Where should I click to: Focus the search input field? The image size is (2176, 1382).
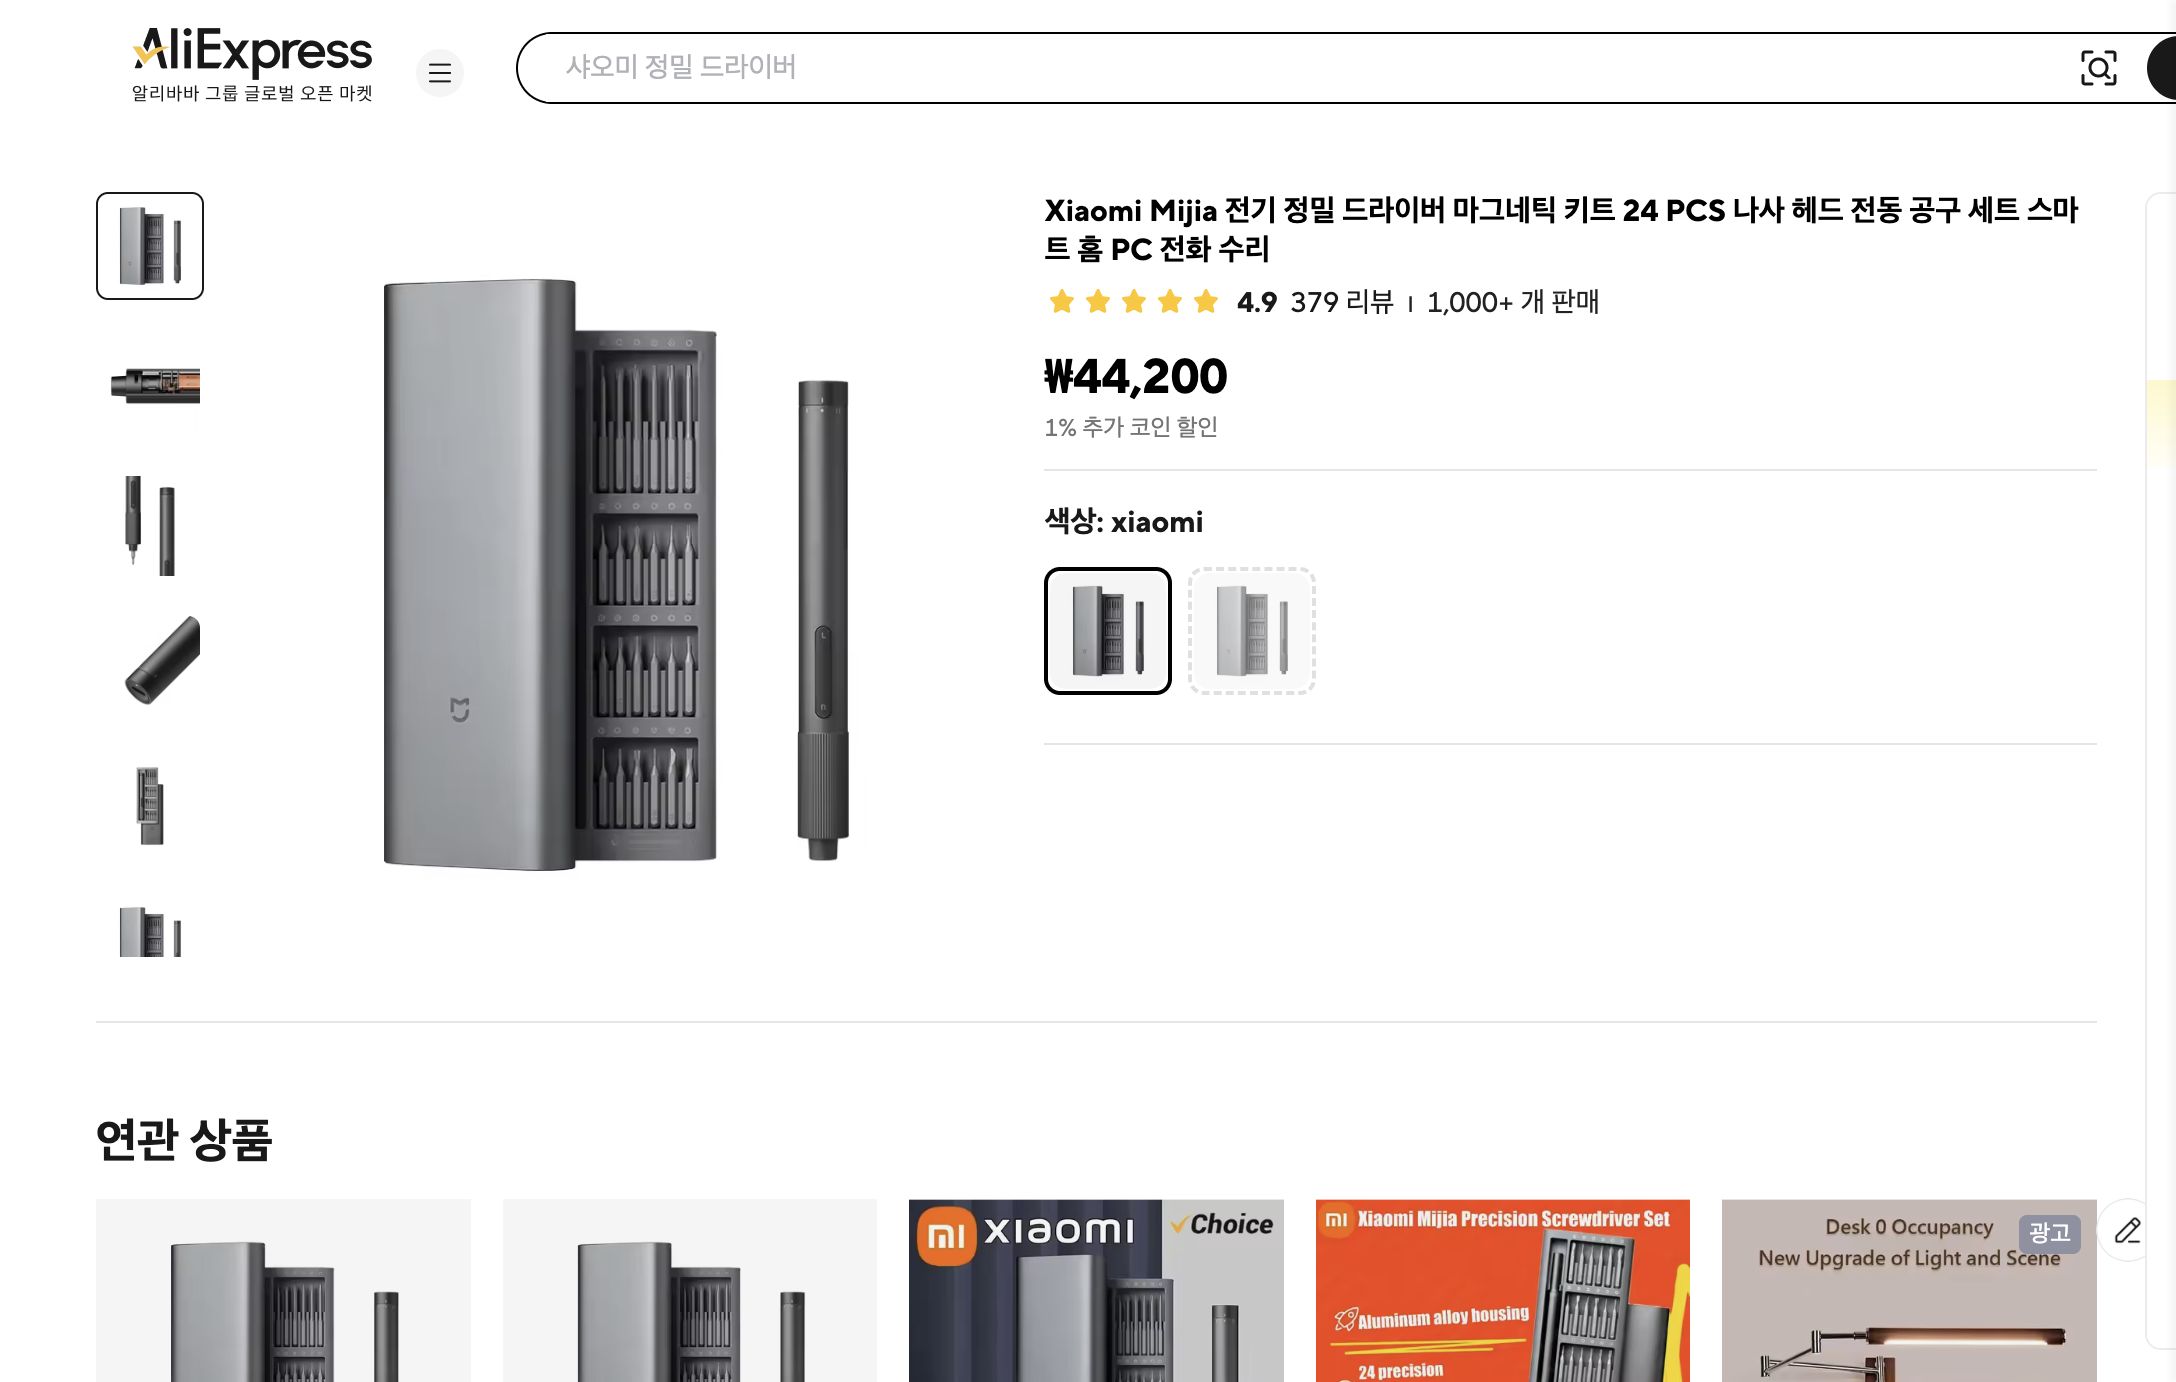1300,68
